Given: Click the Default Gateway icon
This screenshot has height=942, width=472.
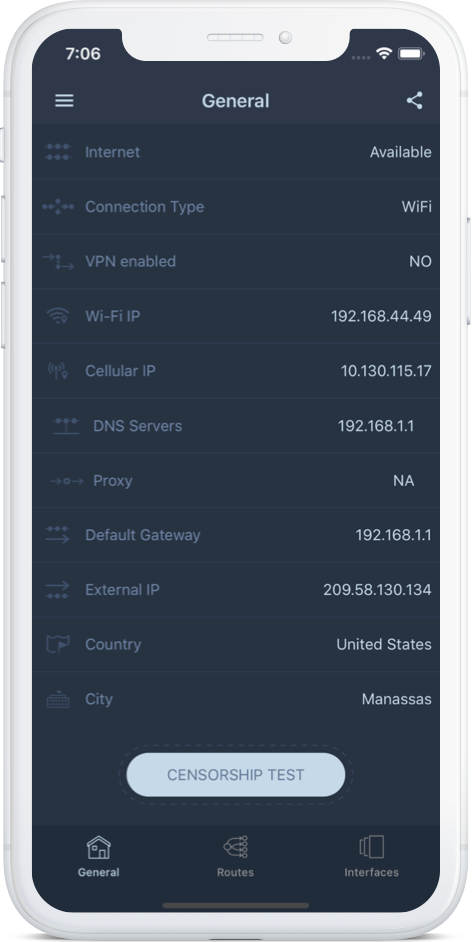Looking at the screenshot, I should pyautogui.click(x=58, y=535).
